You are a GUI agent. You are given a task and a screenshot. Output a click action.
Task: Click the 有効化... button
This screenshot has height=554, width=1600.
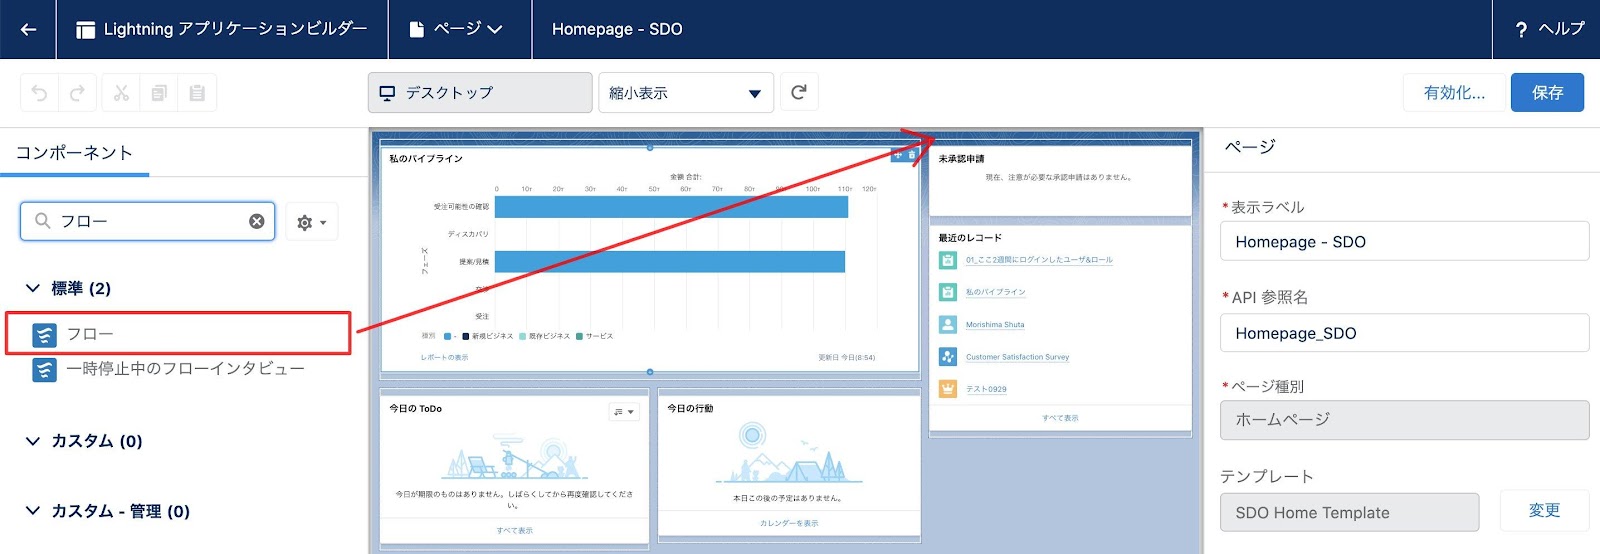pos(1454,93)
